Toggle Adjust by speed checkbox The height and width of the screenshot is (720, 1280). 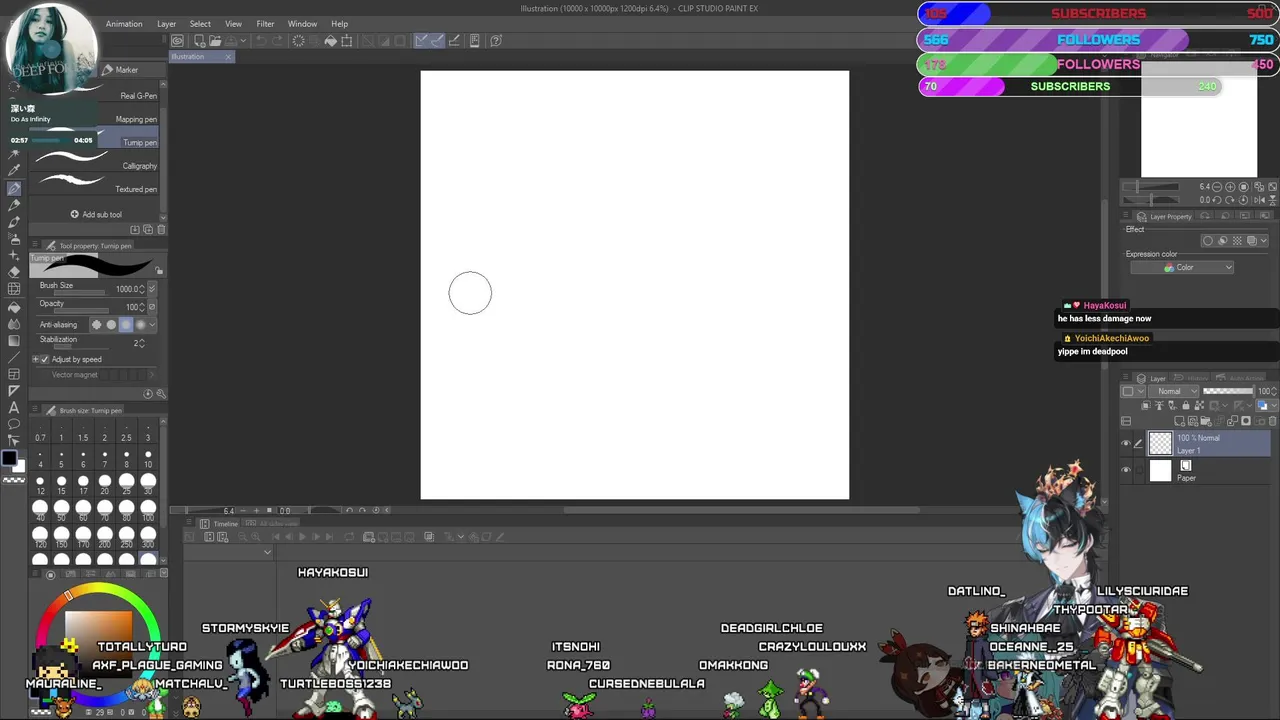tap(45, 359)
